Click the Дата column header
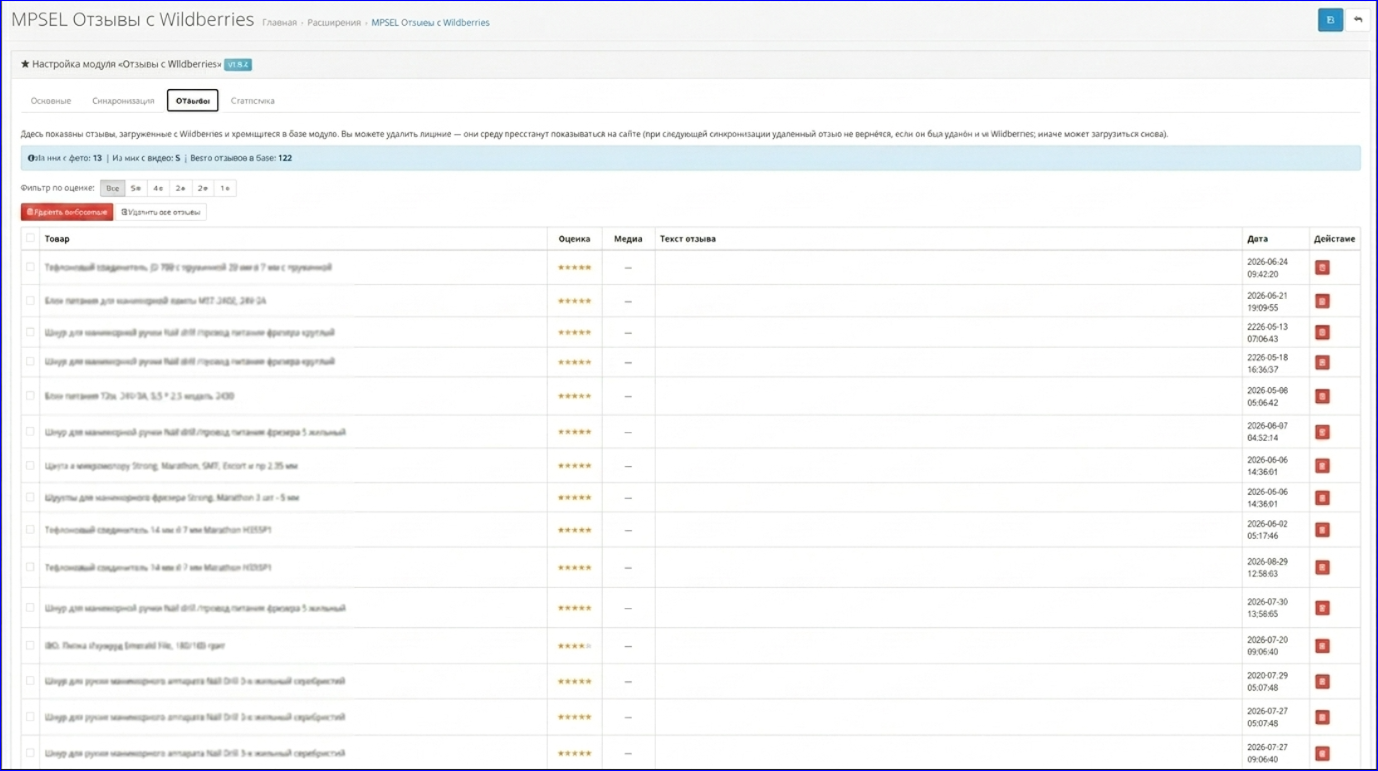The width and height of the screenshot is (1378, 771). (1257, 239)
